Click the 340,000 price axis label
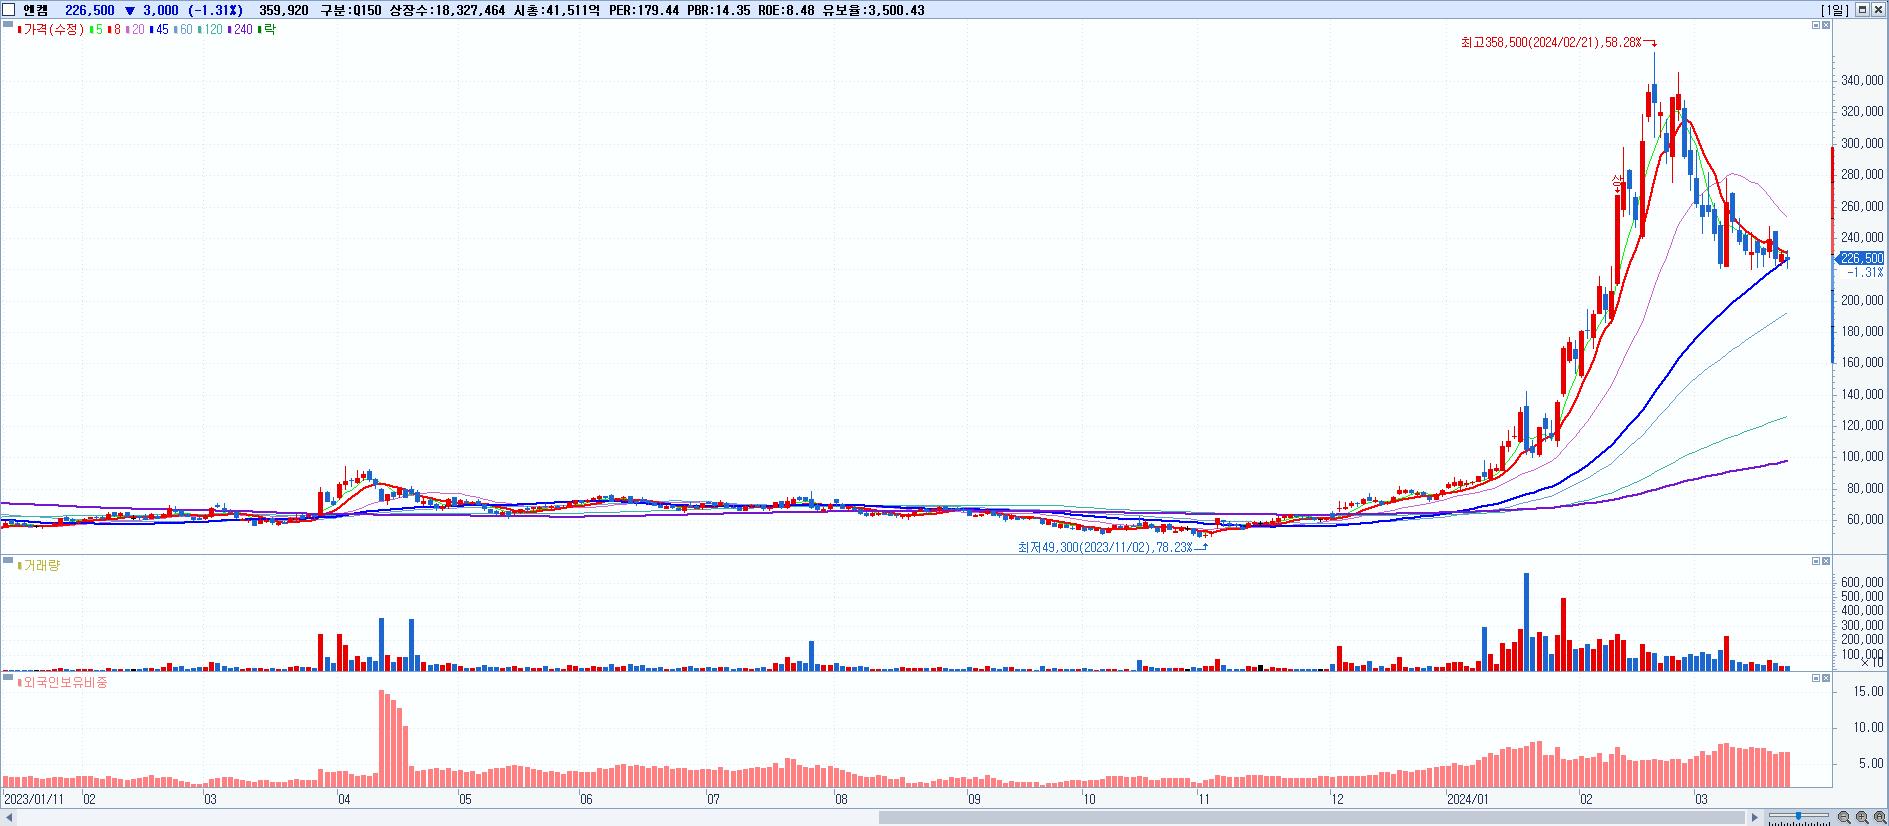The height and width of the screenshot is (826, 1889). (1862, 81)
